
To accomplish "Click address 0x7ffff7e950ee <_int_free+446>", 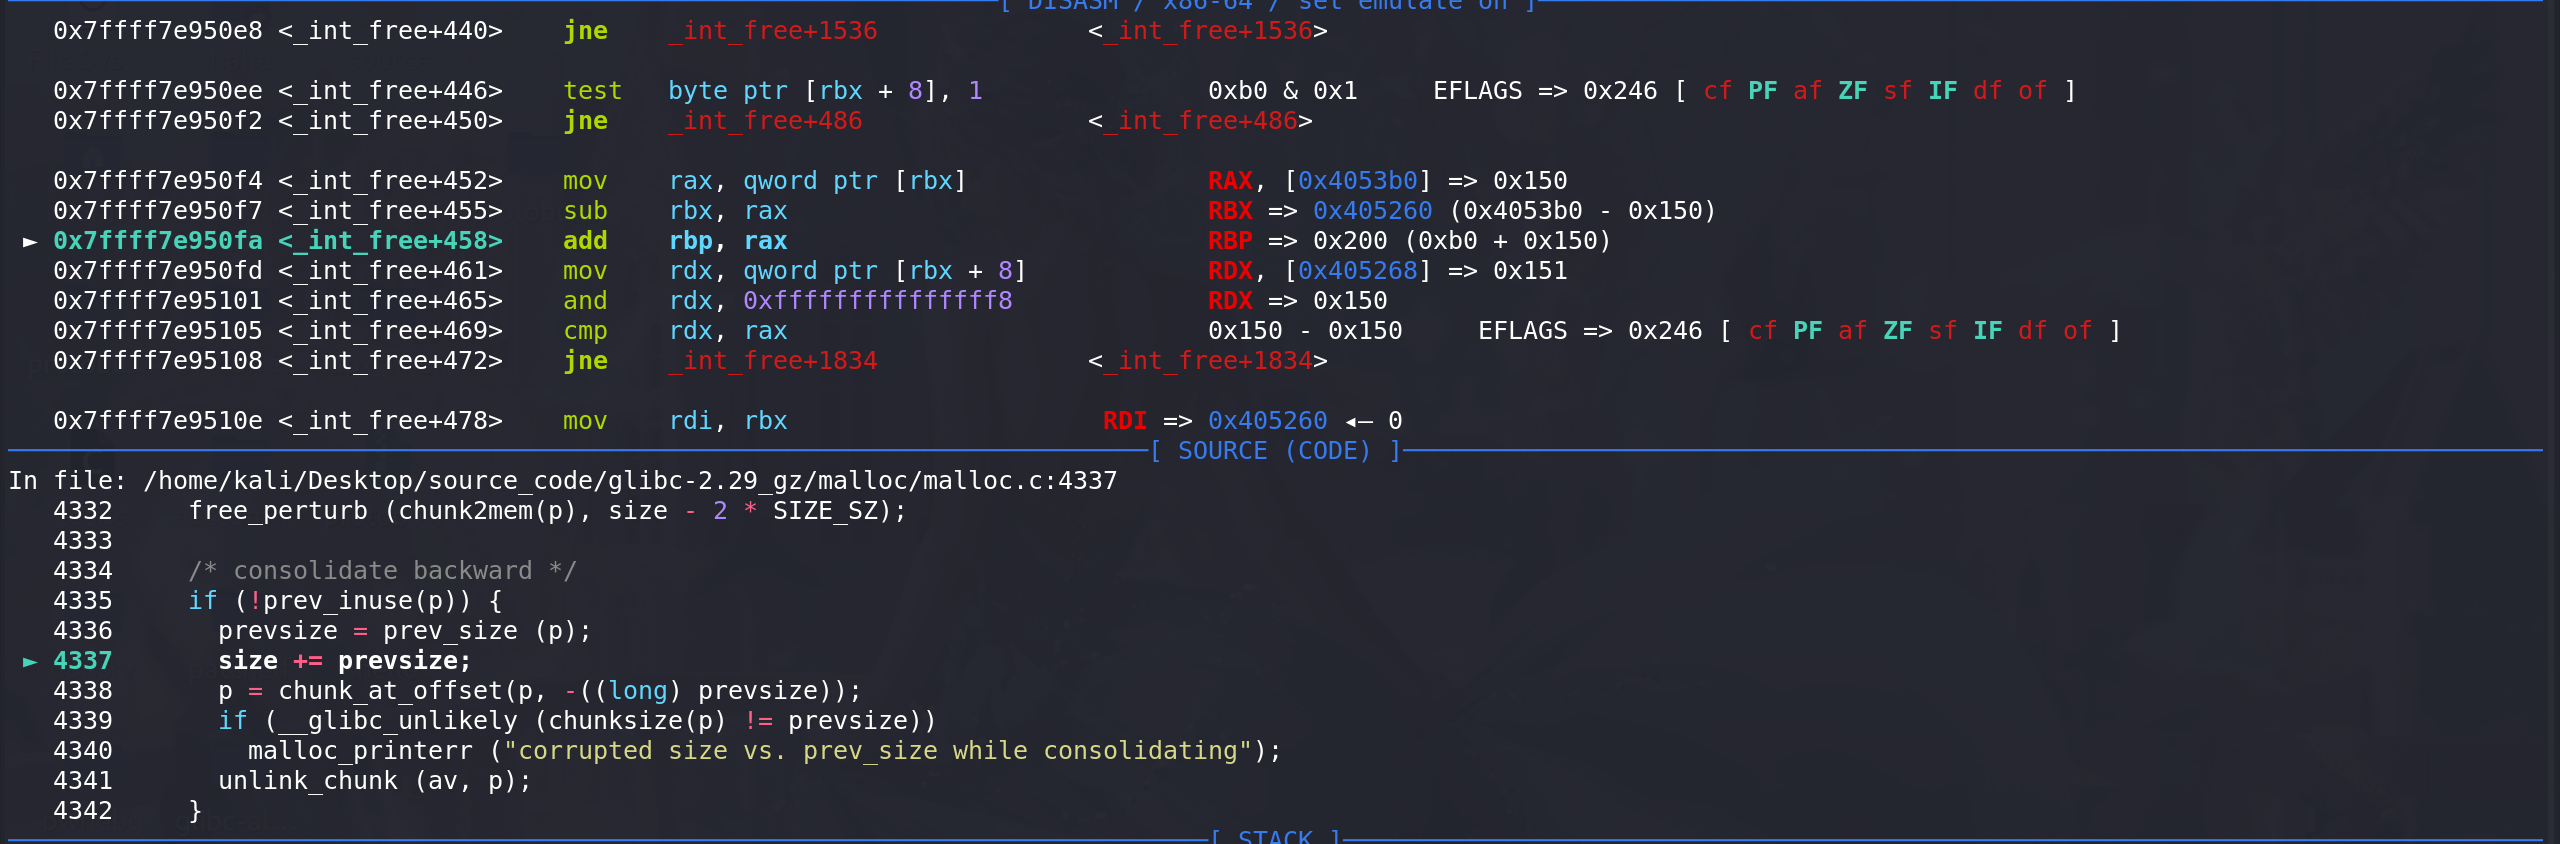I will point(278,91).
